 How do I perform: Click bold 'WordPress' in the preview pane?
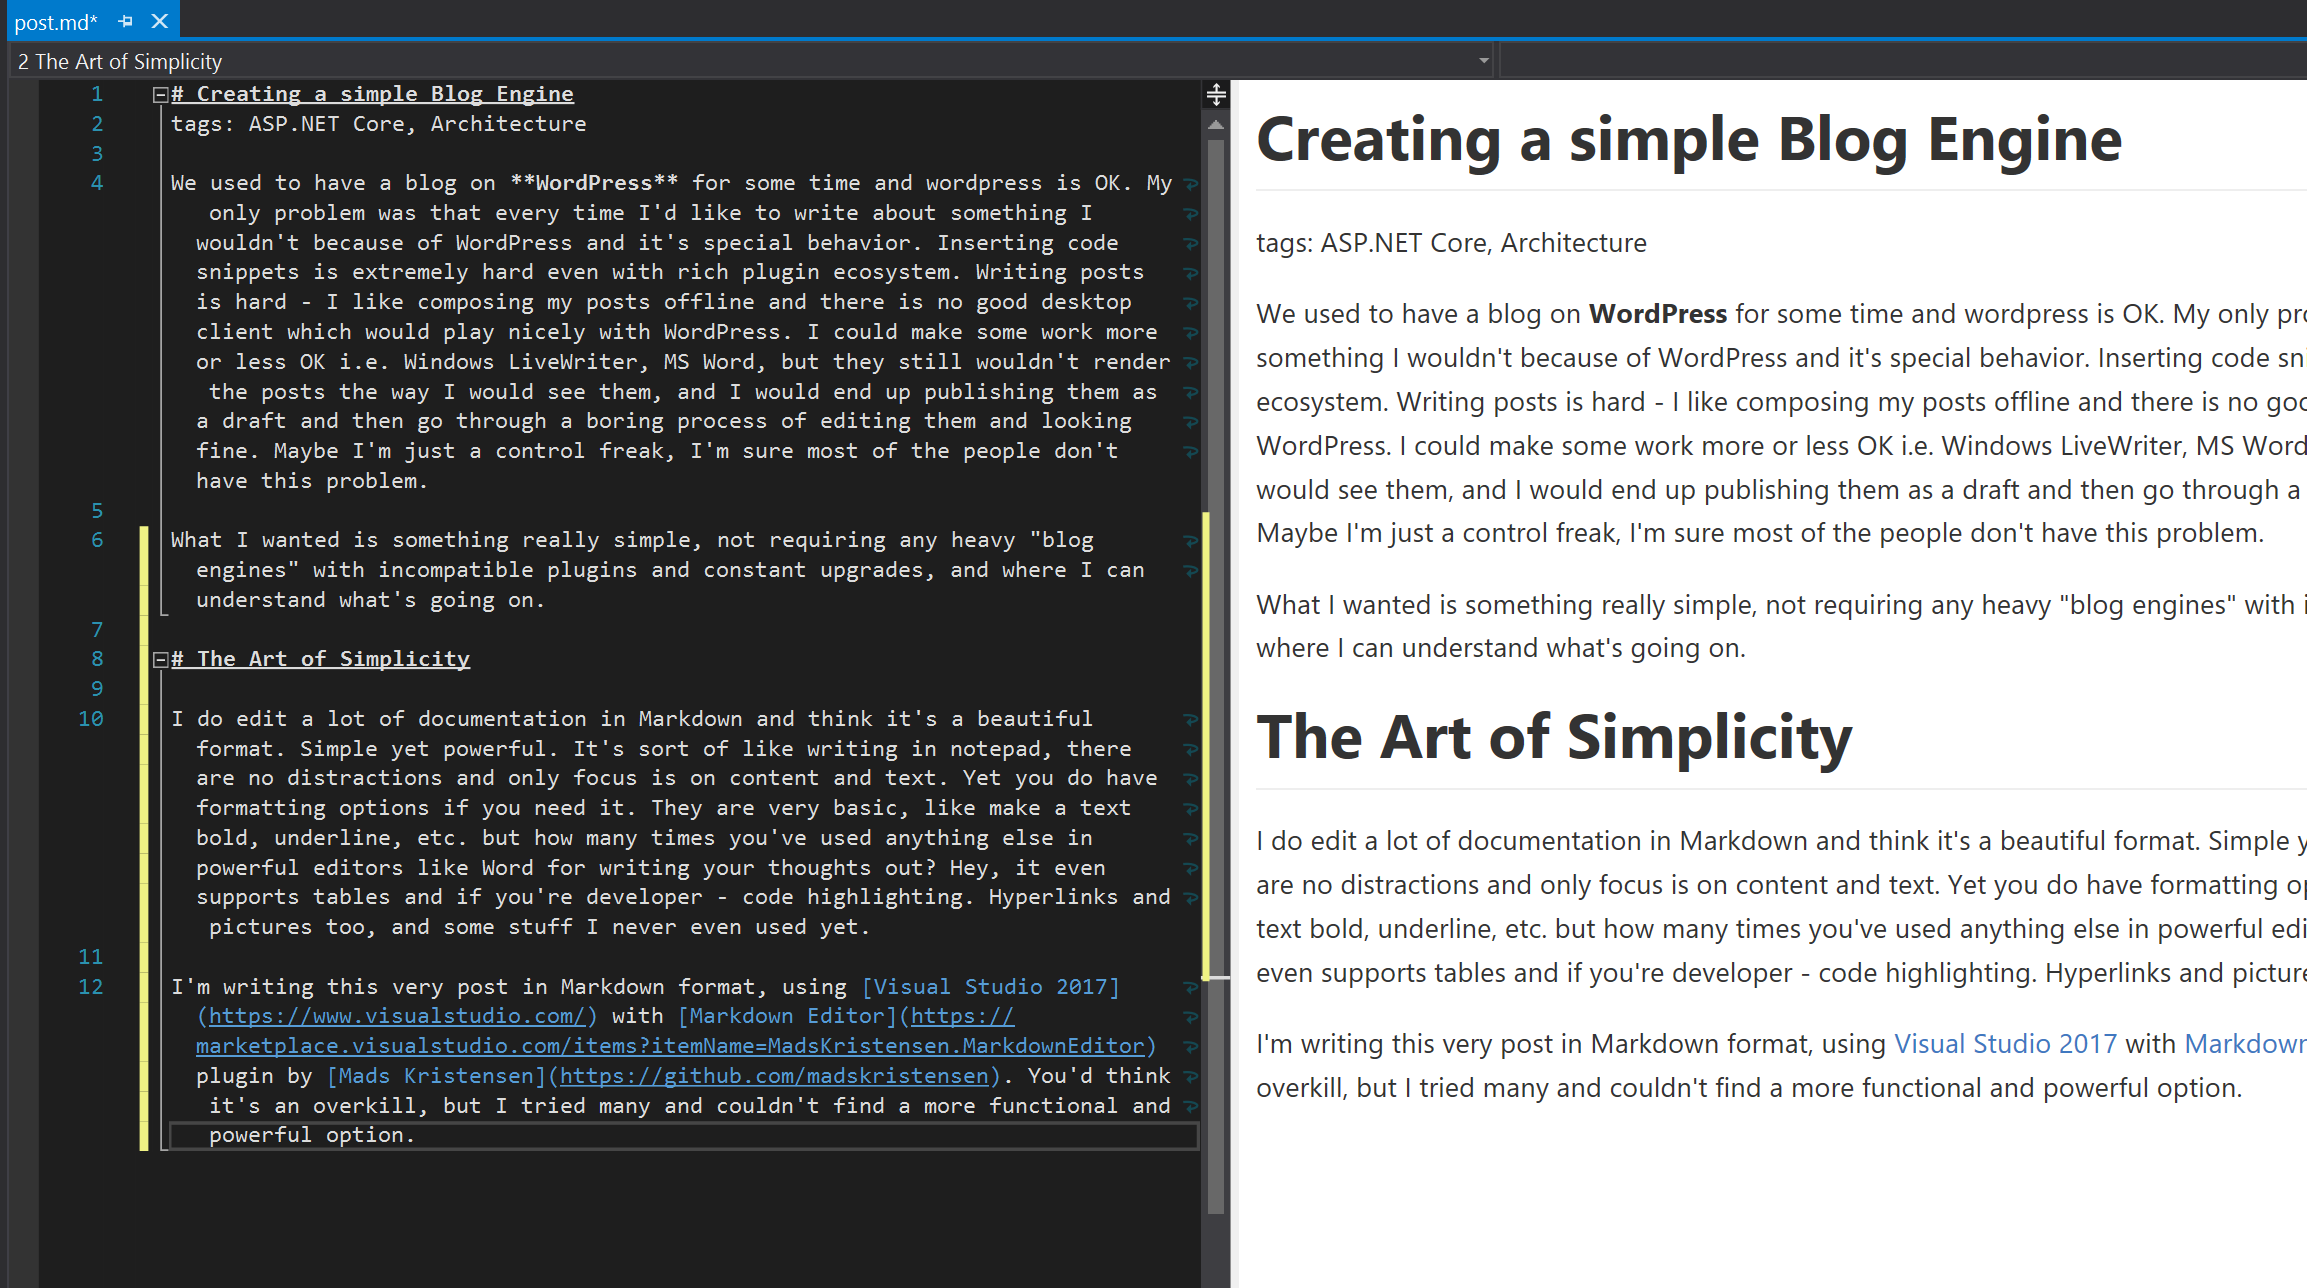[1658, 314]
